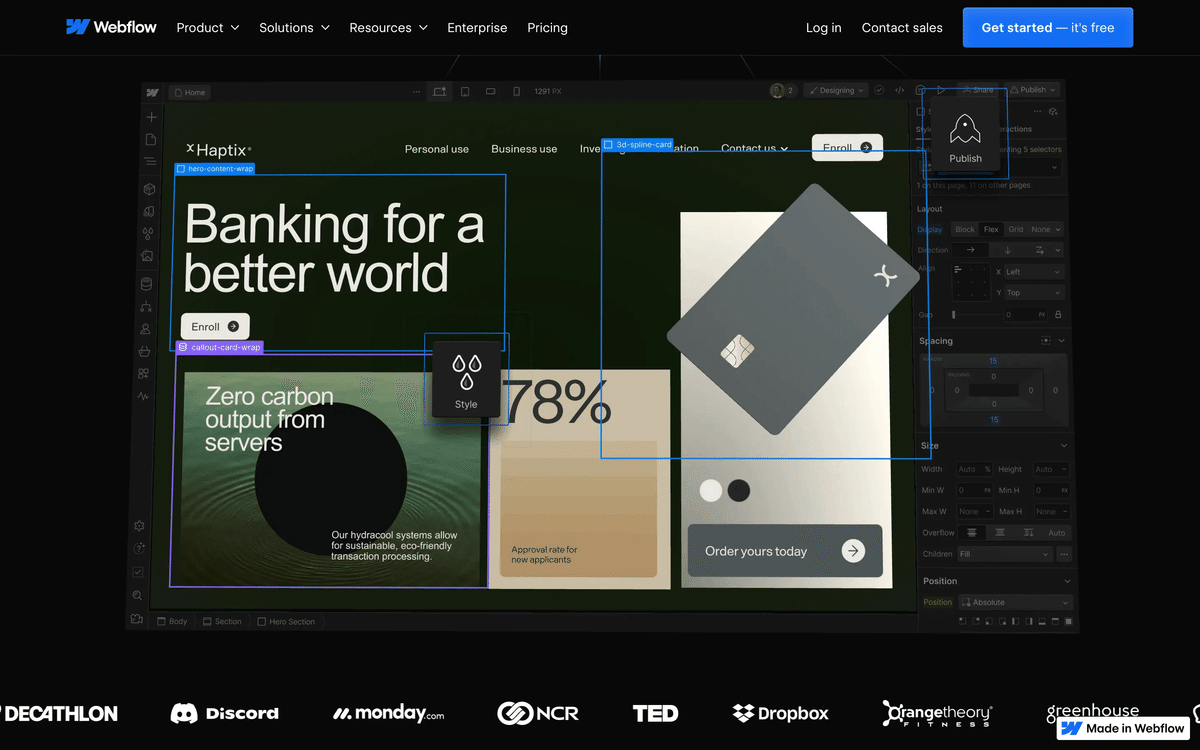
Task: Select the mobile landscape breakpoint icon
Action: tap(491, 91)
